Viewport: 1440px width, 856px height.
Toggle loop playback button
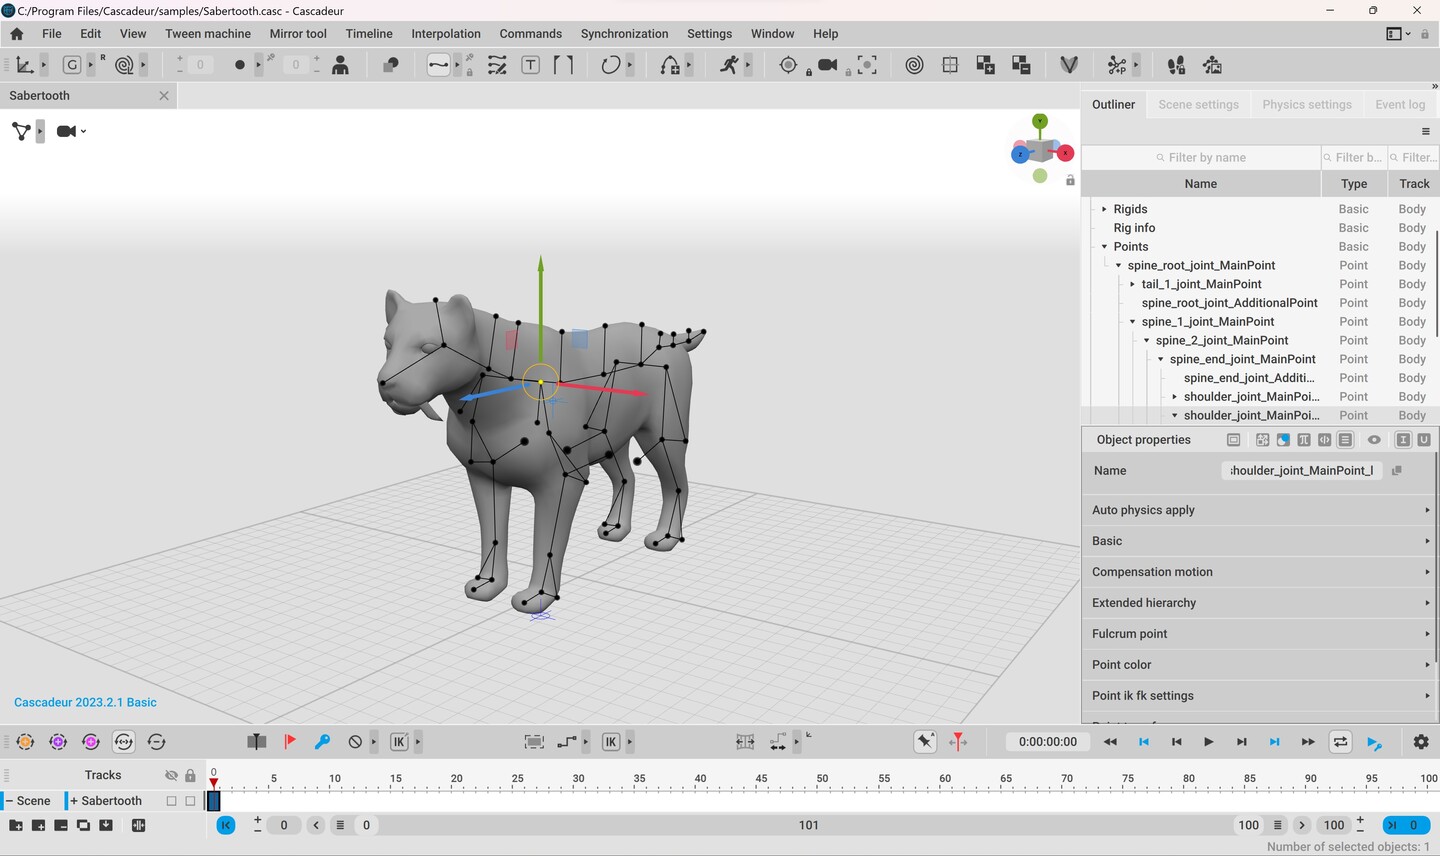(1340, 742)
